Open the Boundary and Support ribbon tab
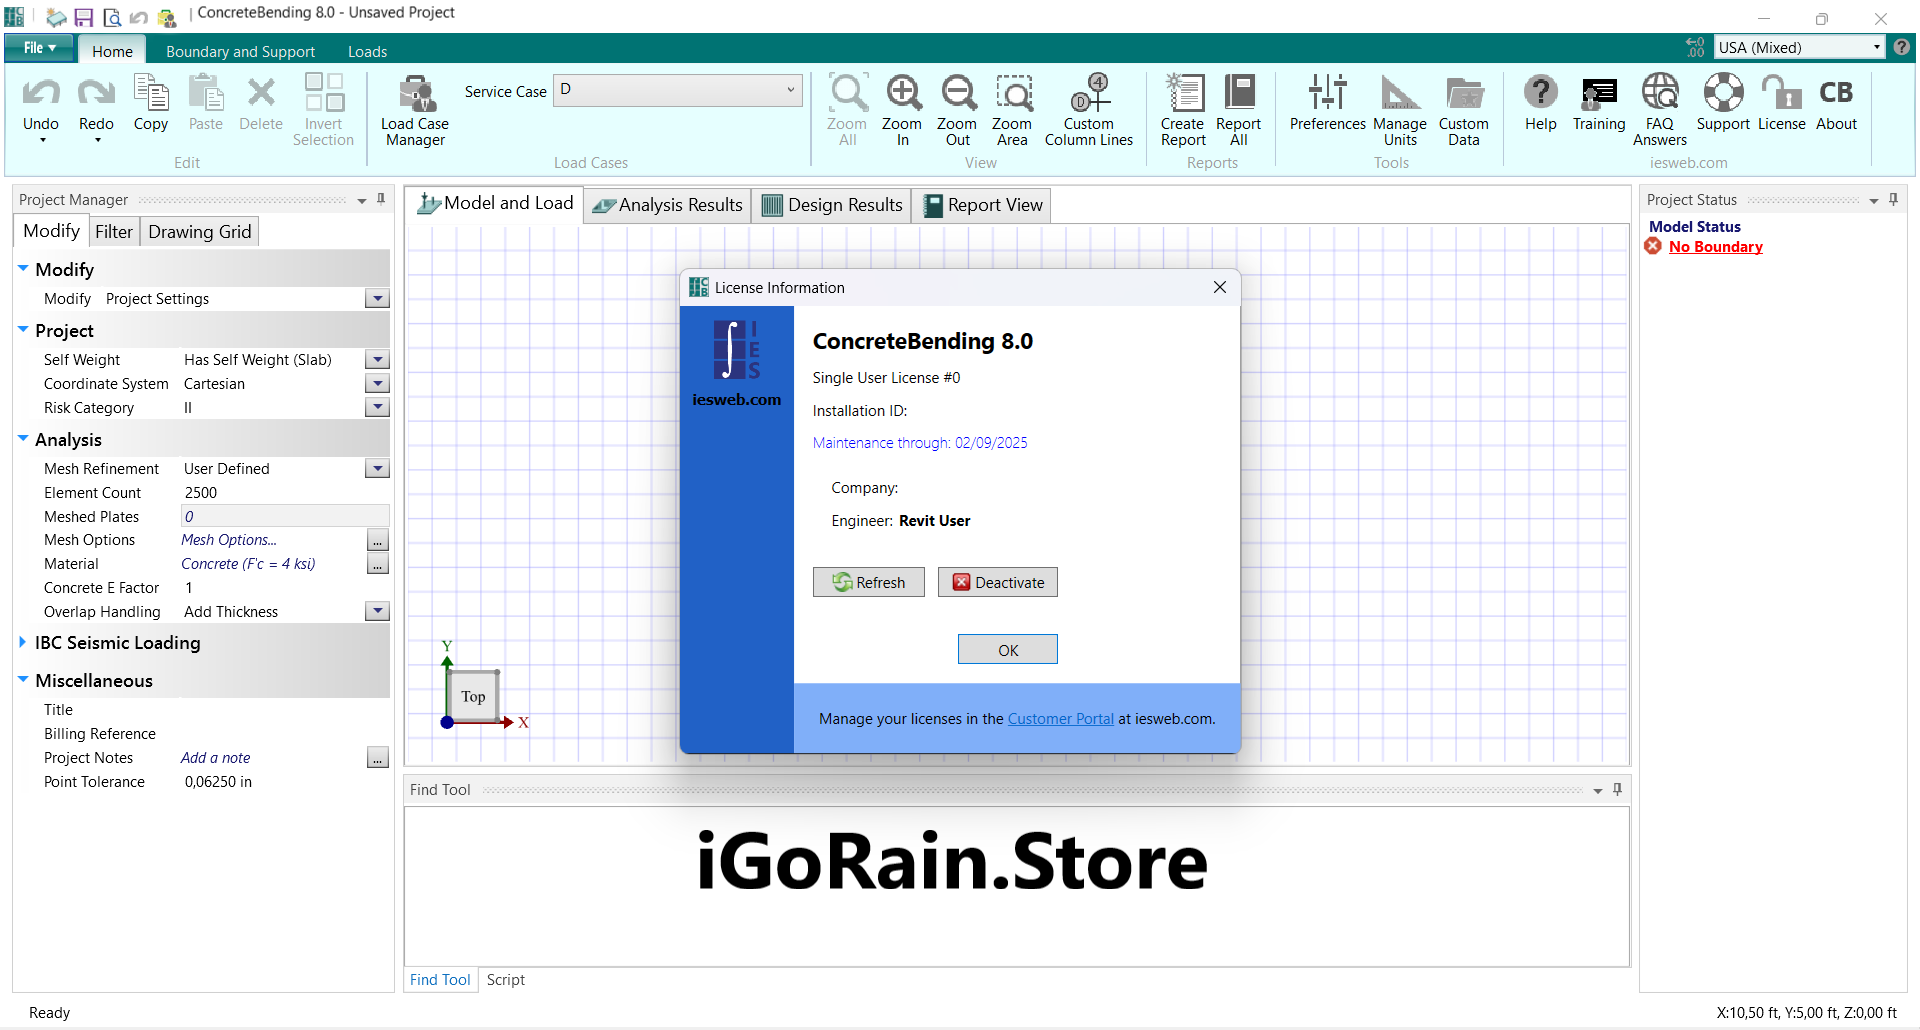The width and height of the screenshot is (1920, 1030). (x=240, y=52)
